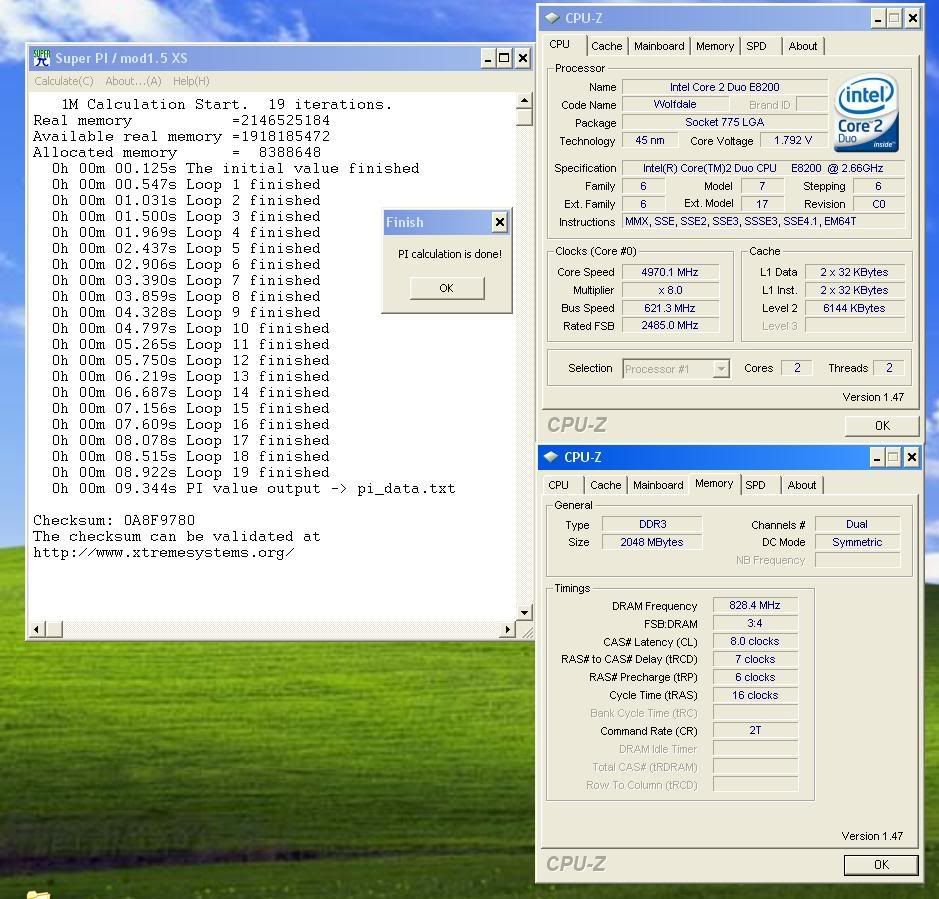The image size is (939, 899).
Task: Close the top CPU-Z window
Action: pos(912,19)
